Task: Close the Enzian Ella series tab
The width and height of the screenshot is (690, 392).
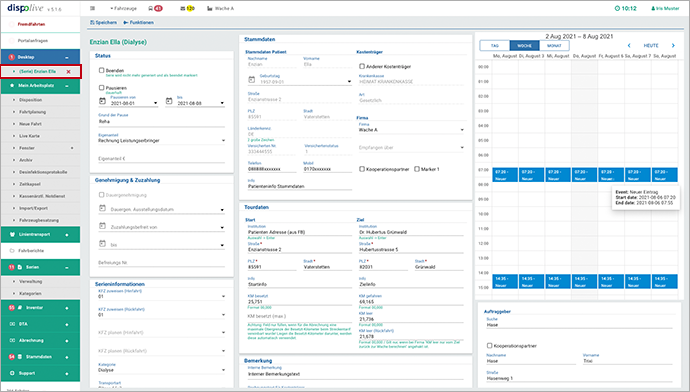Action: pos(68,72)
